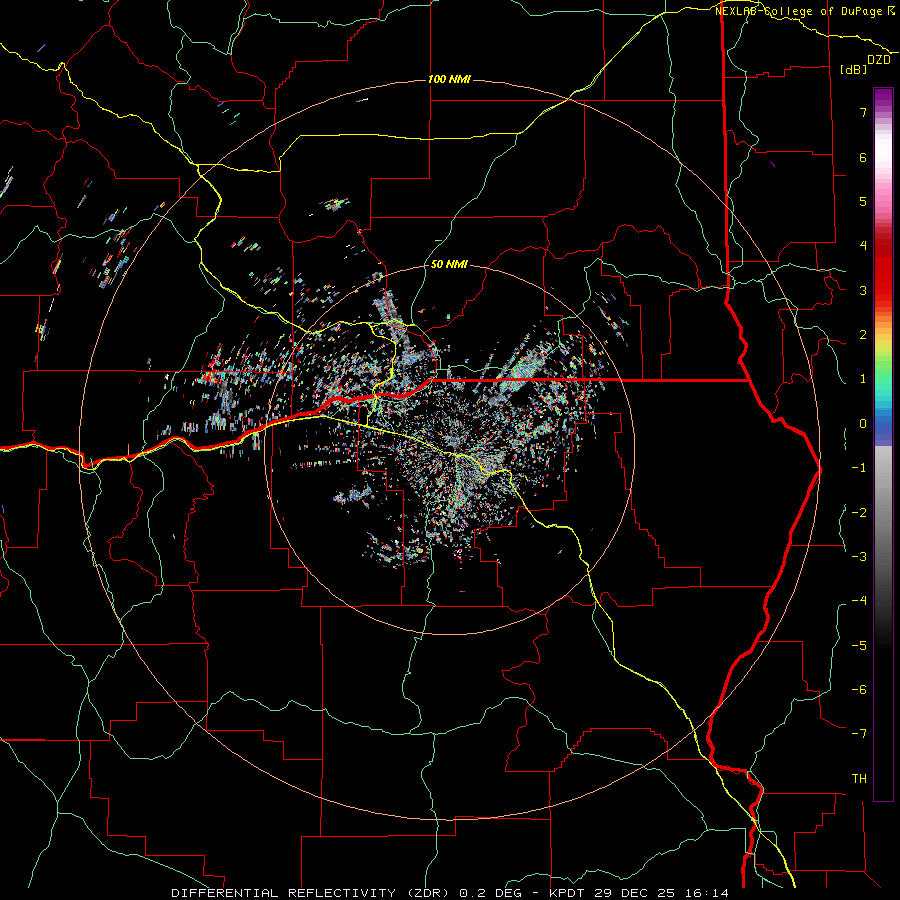The image size is (900, 900).
Task: Select the 6 value on color scale
Action: [863, 157]
